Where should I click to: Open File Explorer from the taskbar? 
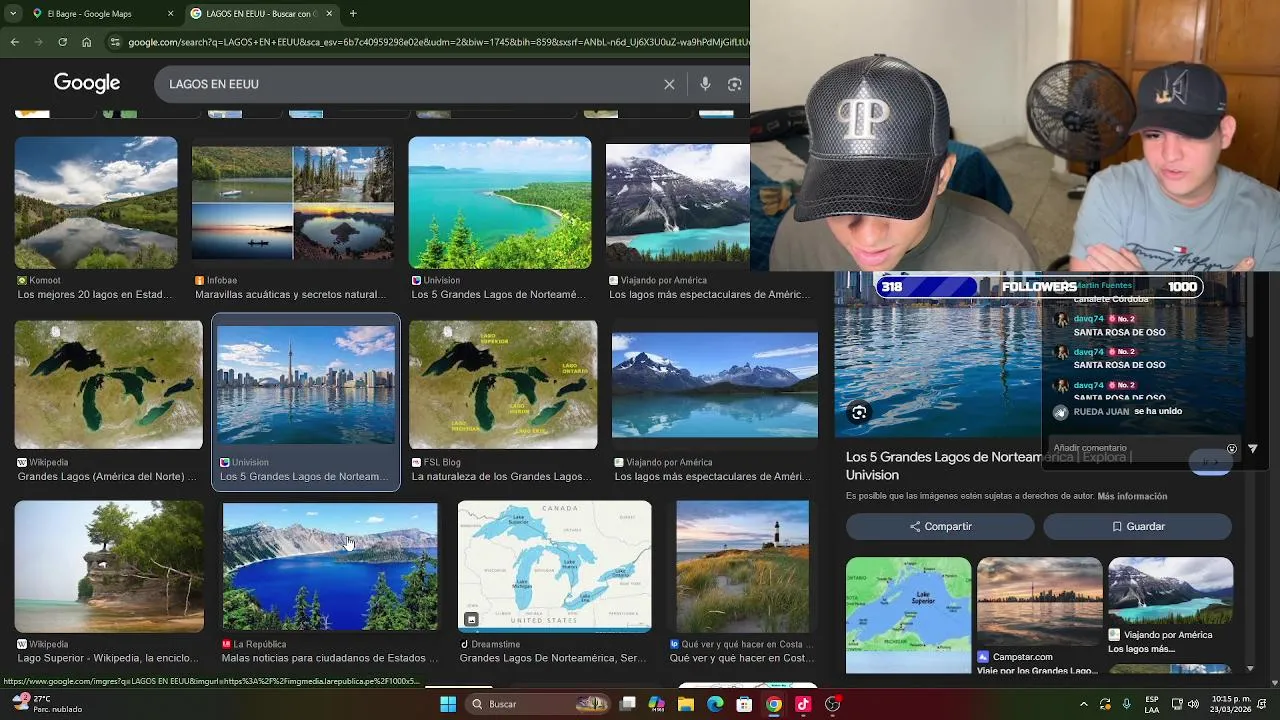(x=686, y=704)
